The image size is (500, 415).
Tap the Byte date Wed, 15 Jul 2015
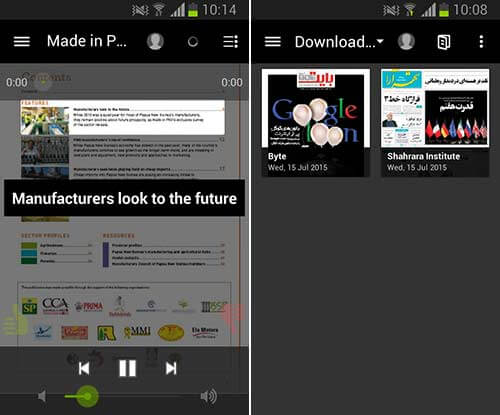298,167
